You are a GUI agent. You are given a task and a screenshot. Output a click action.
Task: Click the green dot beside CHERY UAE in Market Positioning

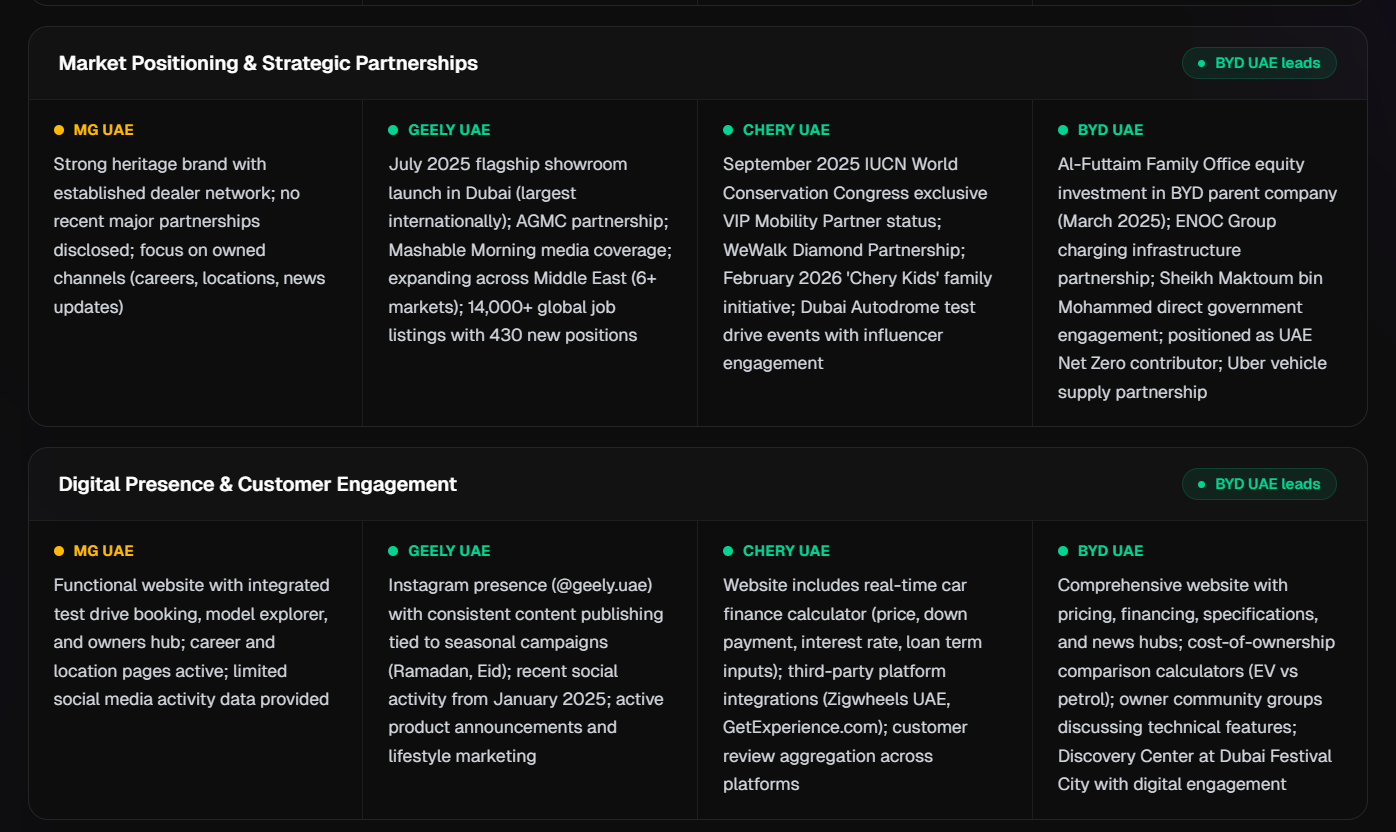pyautogui.click(x=728, y=130)
